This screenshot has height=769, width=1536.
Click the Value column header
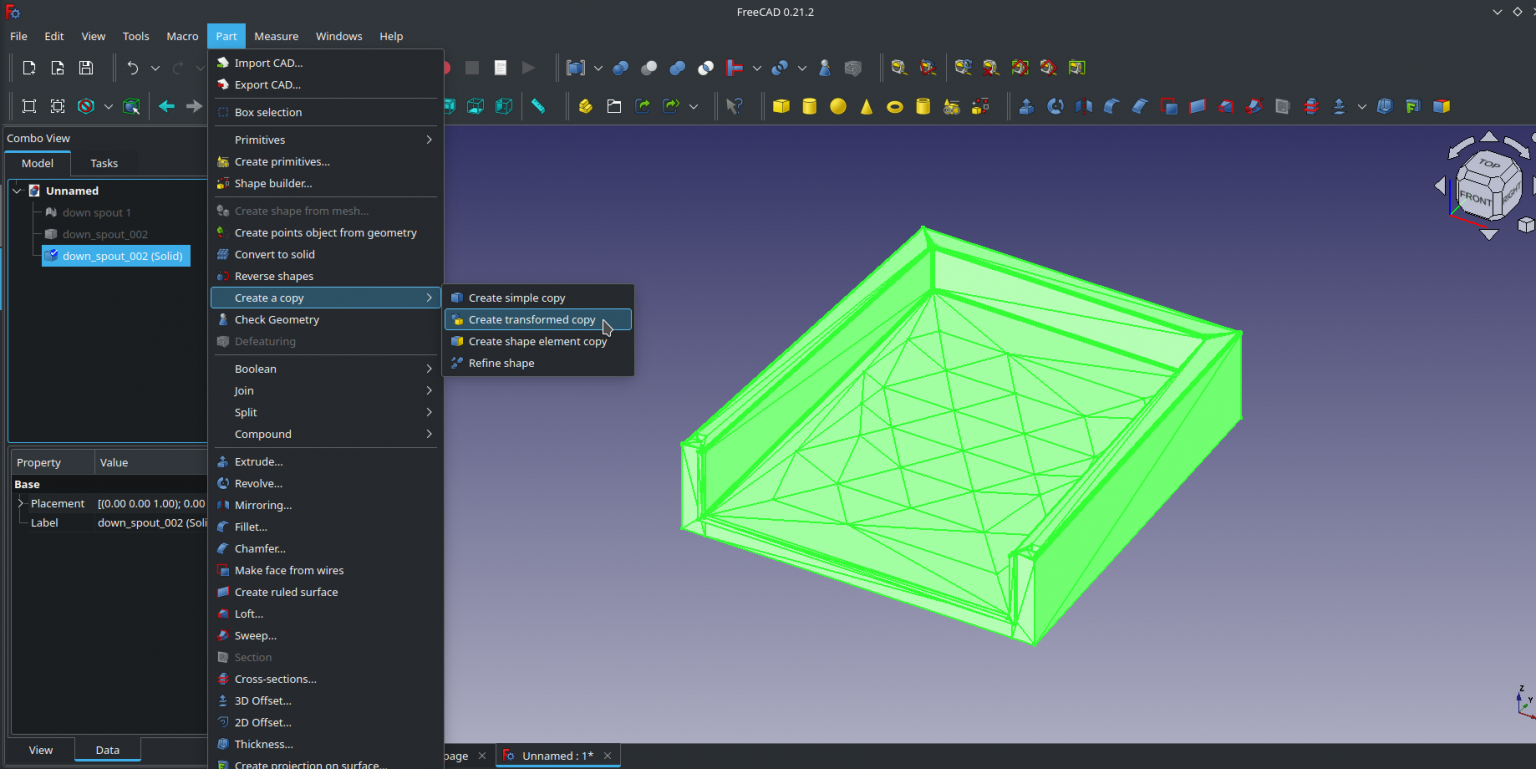(x=151, y=463)
